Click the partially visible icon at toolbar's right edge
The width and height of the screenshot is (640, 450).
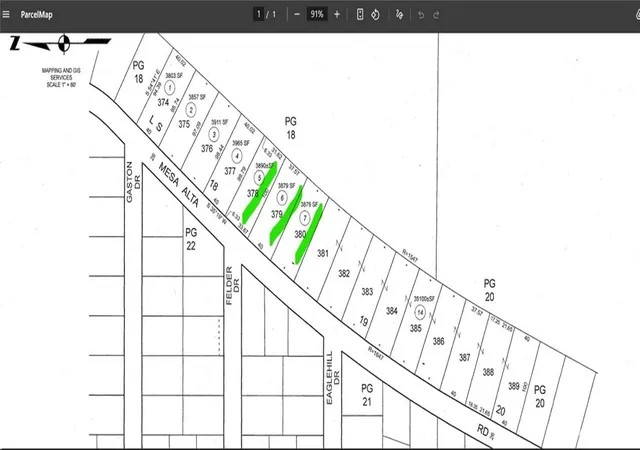[x=638, y=15]
